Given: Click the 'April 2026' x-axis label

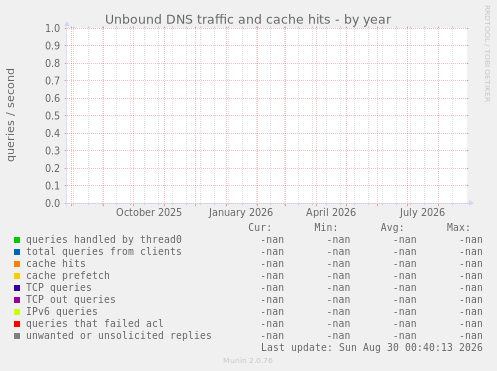Looking at the screenshot, I should [331, 212].
